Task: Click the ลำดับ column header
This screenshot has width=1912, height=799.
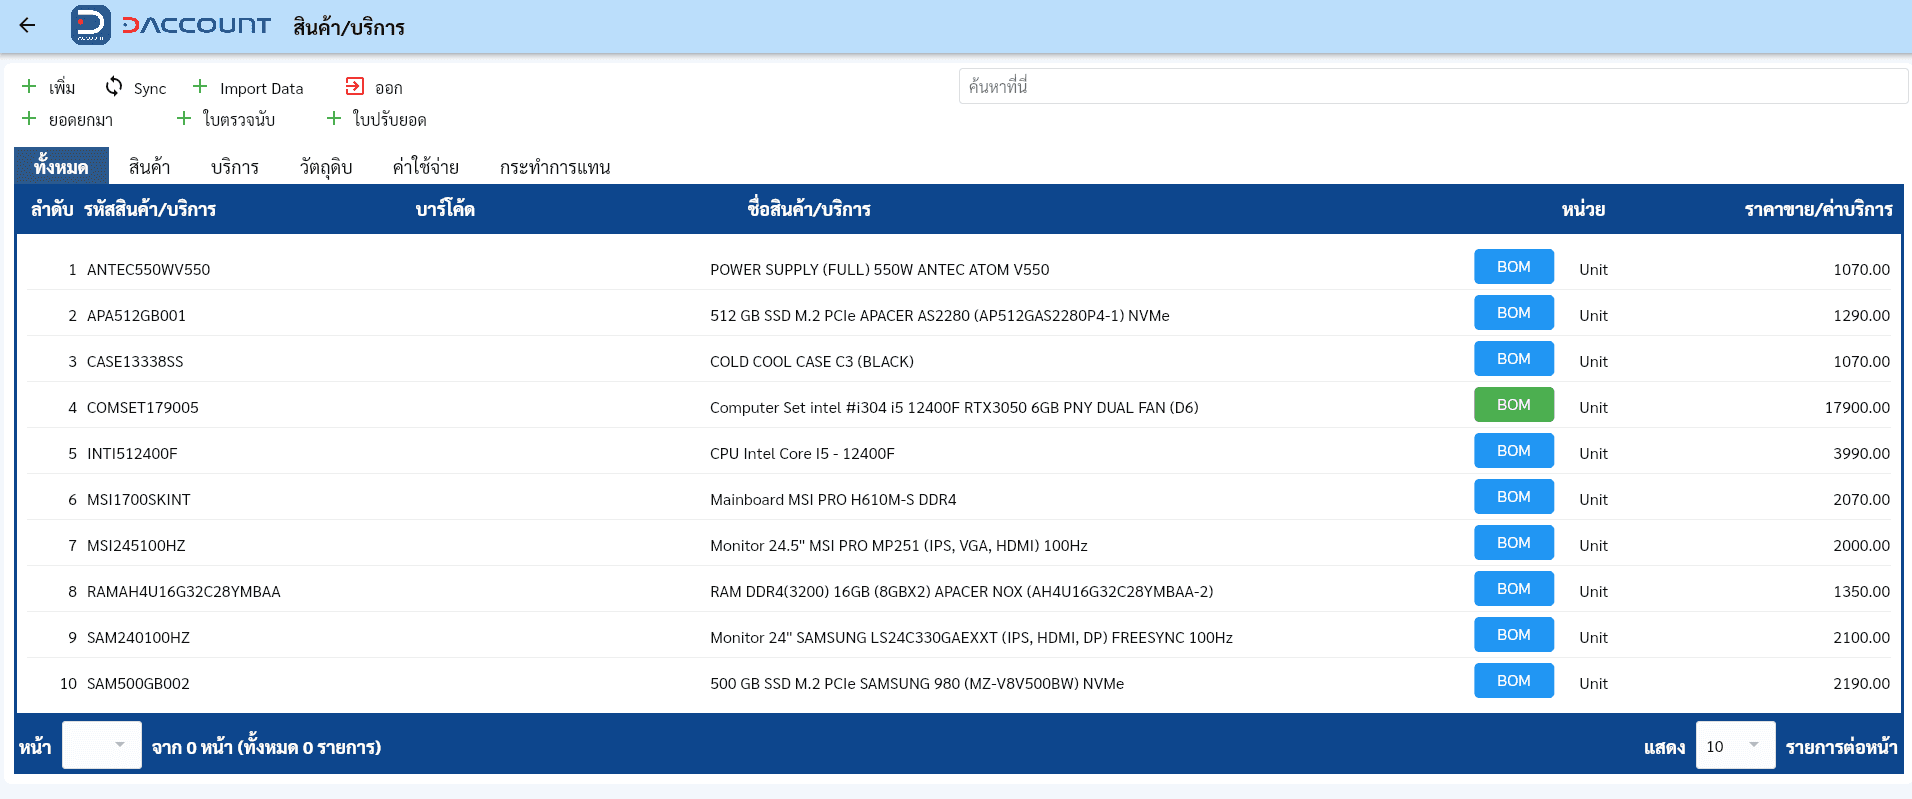Action: [x=52, y=209]
